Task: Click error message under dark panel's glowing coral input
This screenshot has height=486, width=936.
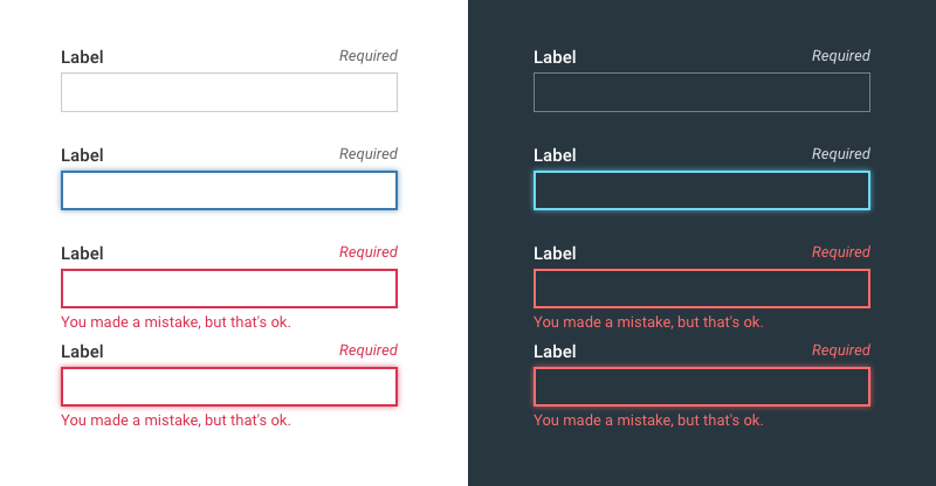Action: [648, 420]
